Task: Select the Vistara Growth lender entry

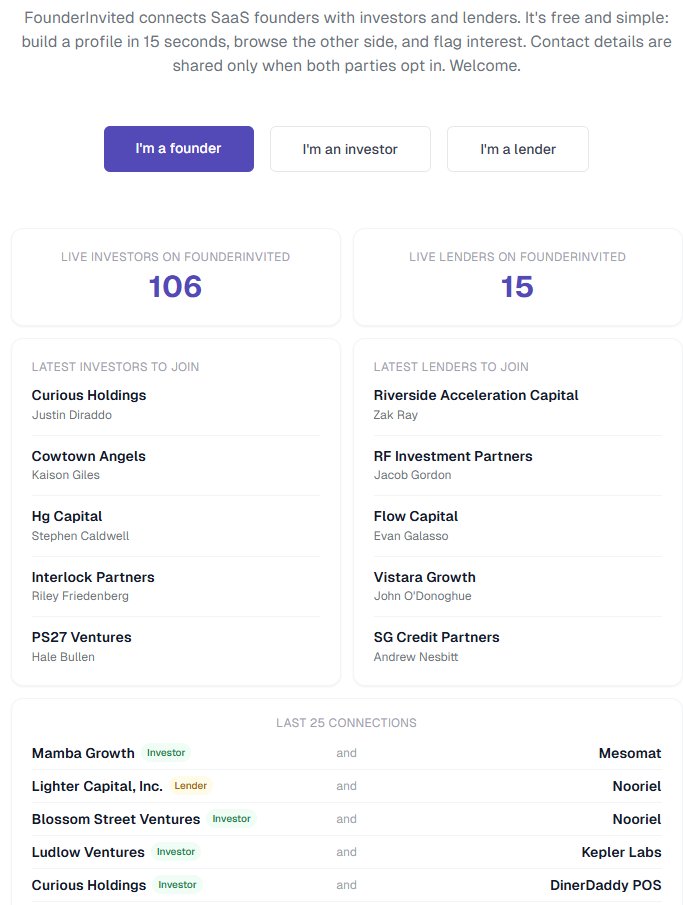Action: tap(424, 577)
